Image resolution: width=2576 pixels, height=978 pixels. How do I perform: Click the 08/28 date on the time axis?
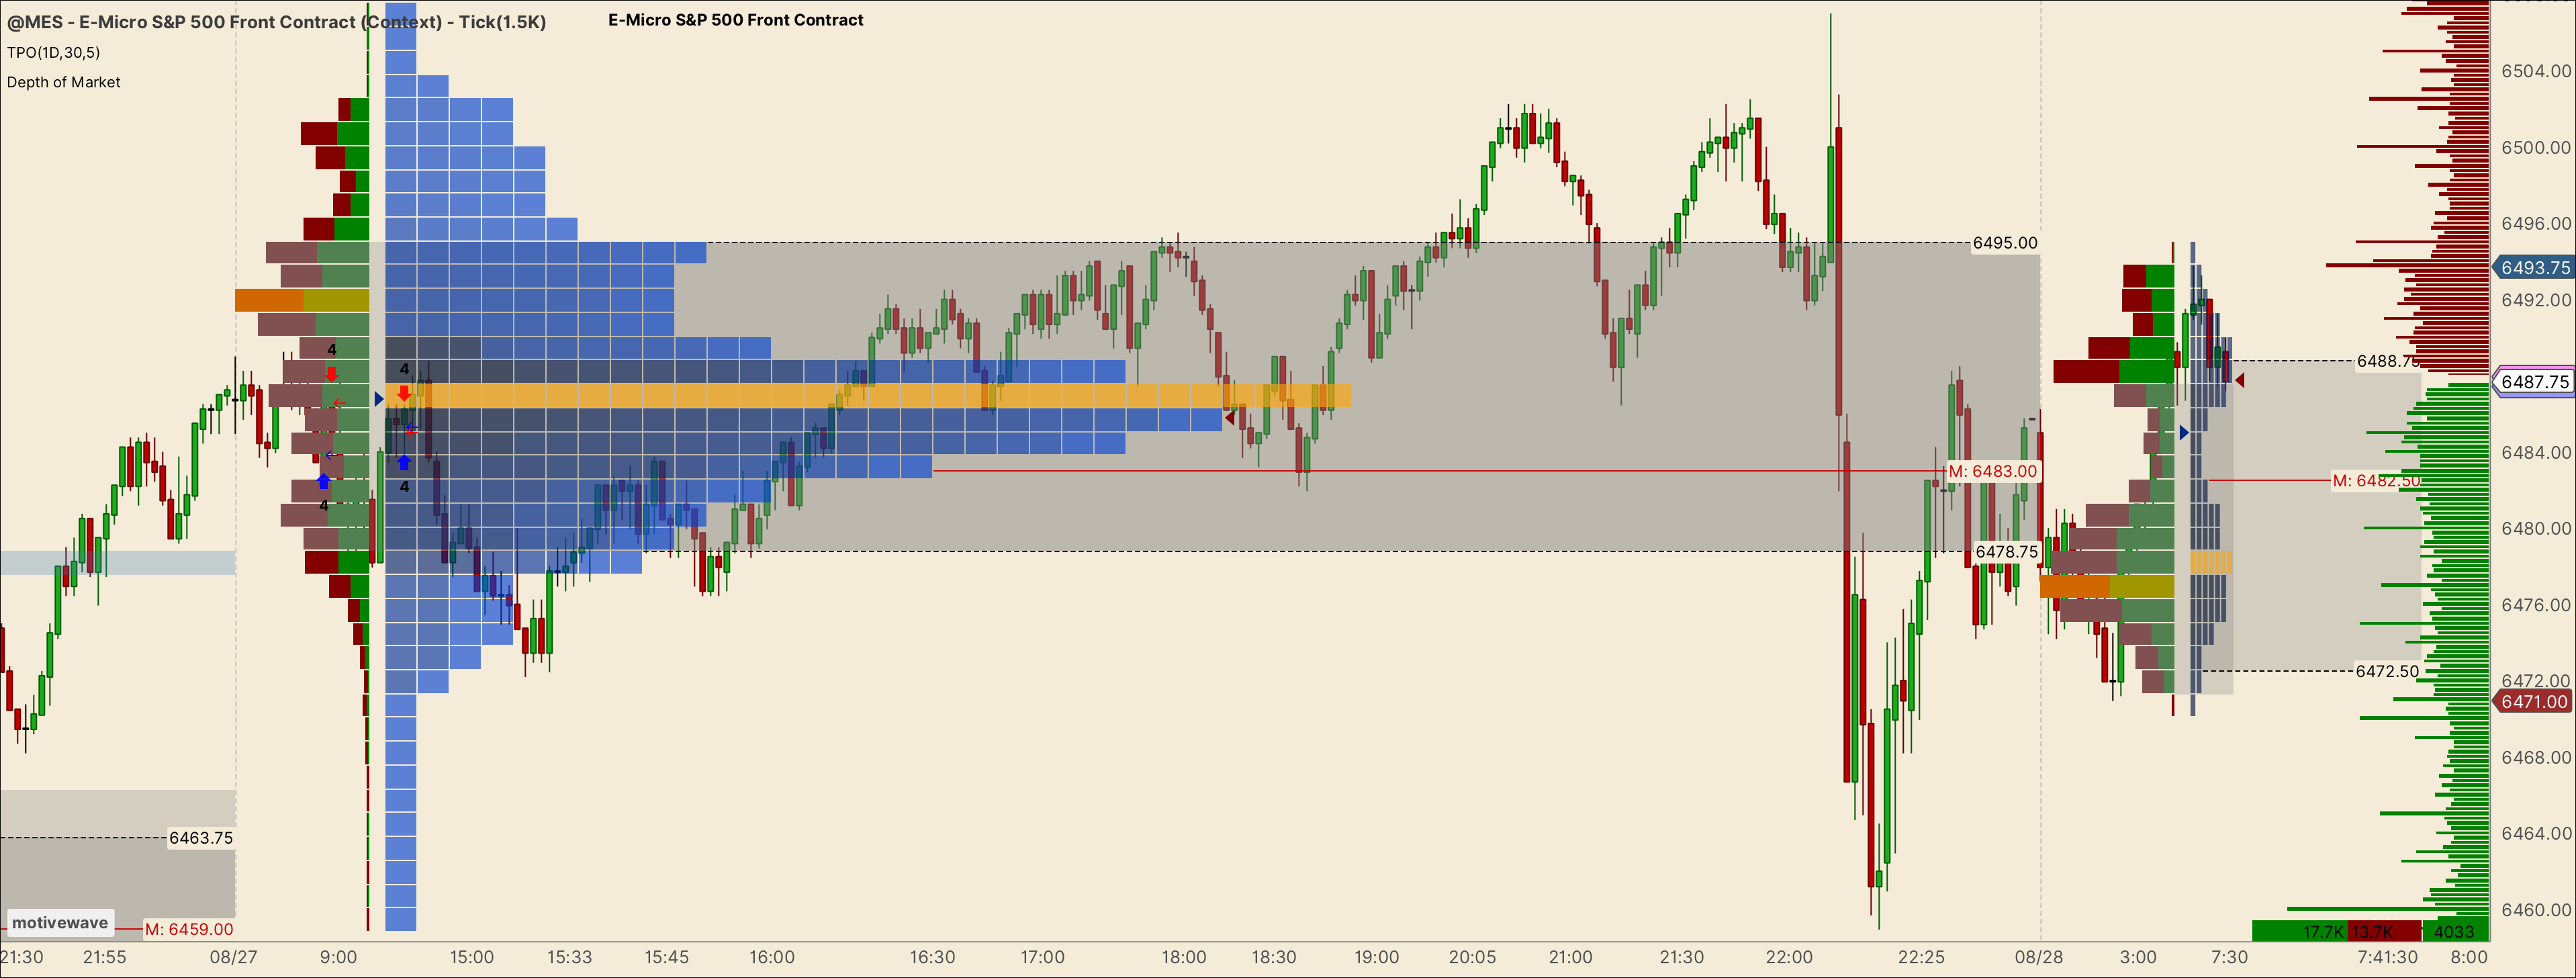pyautogui.click(x=2038, y=957)
